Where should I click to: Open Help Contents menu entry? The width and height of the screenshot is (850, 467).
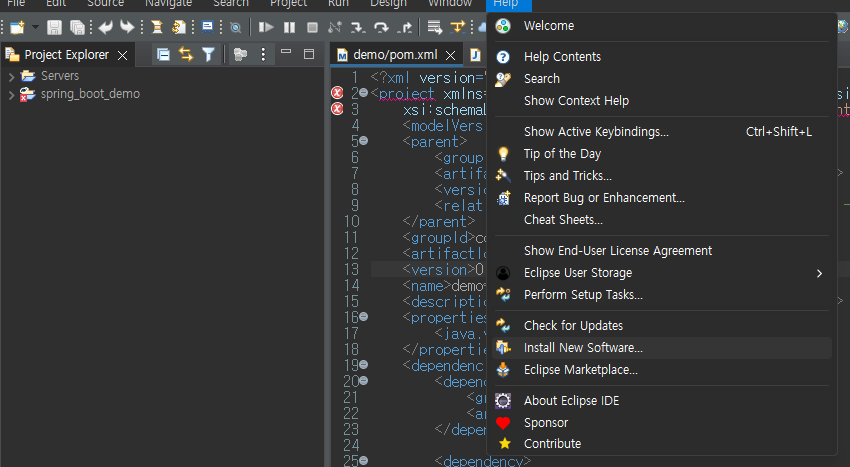click(662, 56)
